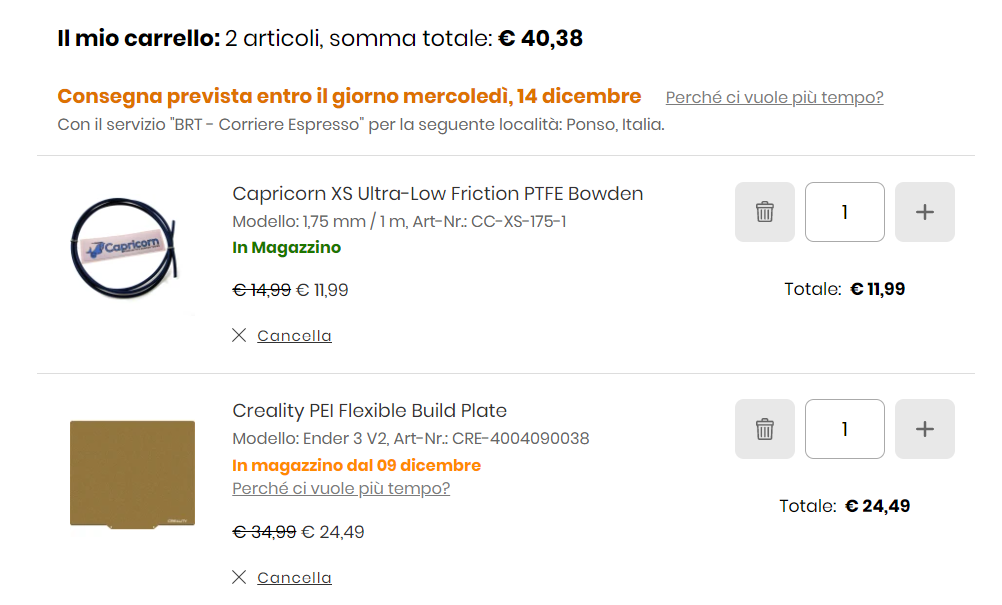Open Capricorn XS Ultra-Low Friction product title
The height and width of the screenshot is (605, 1002).
437,194
